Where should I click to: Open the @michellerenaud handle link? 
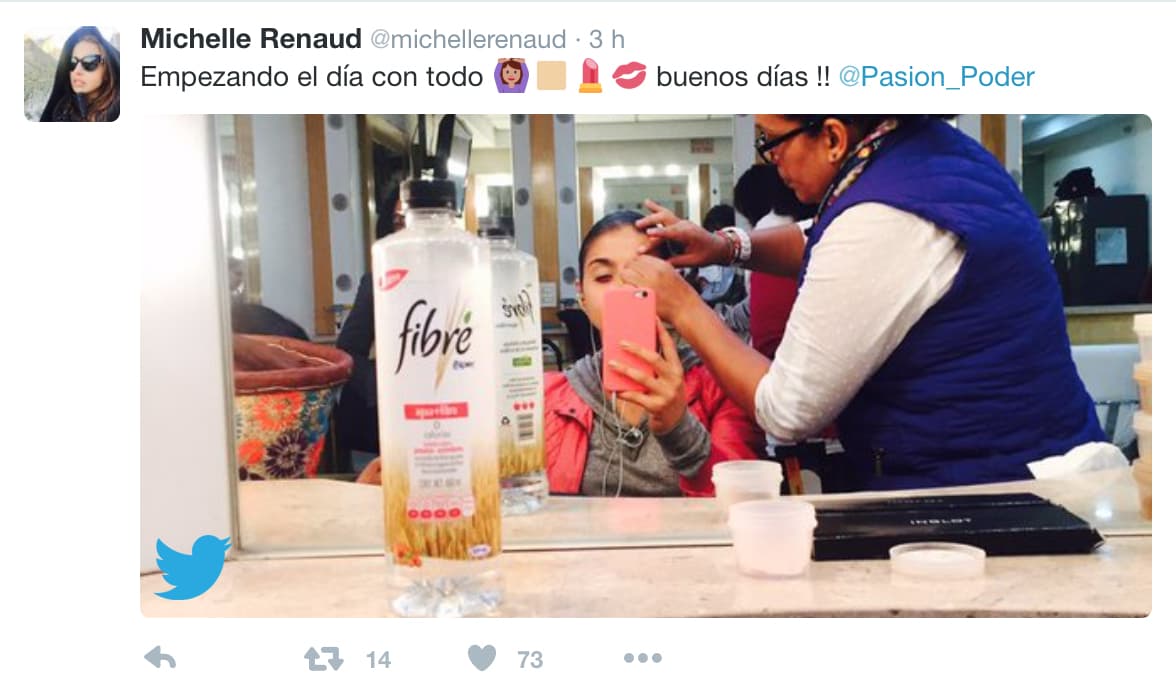468,39
